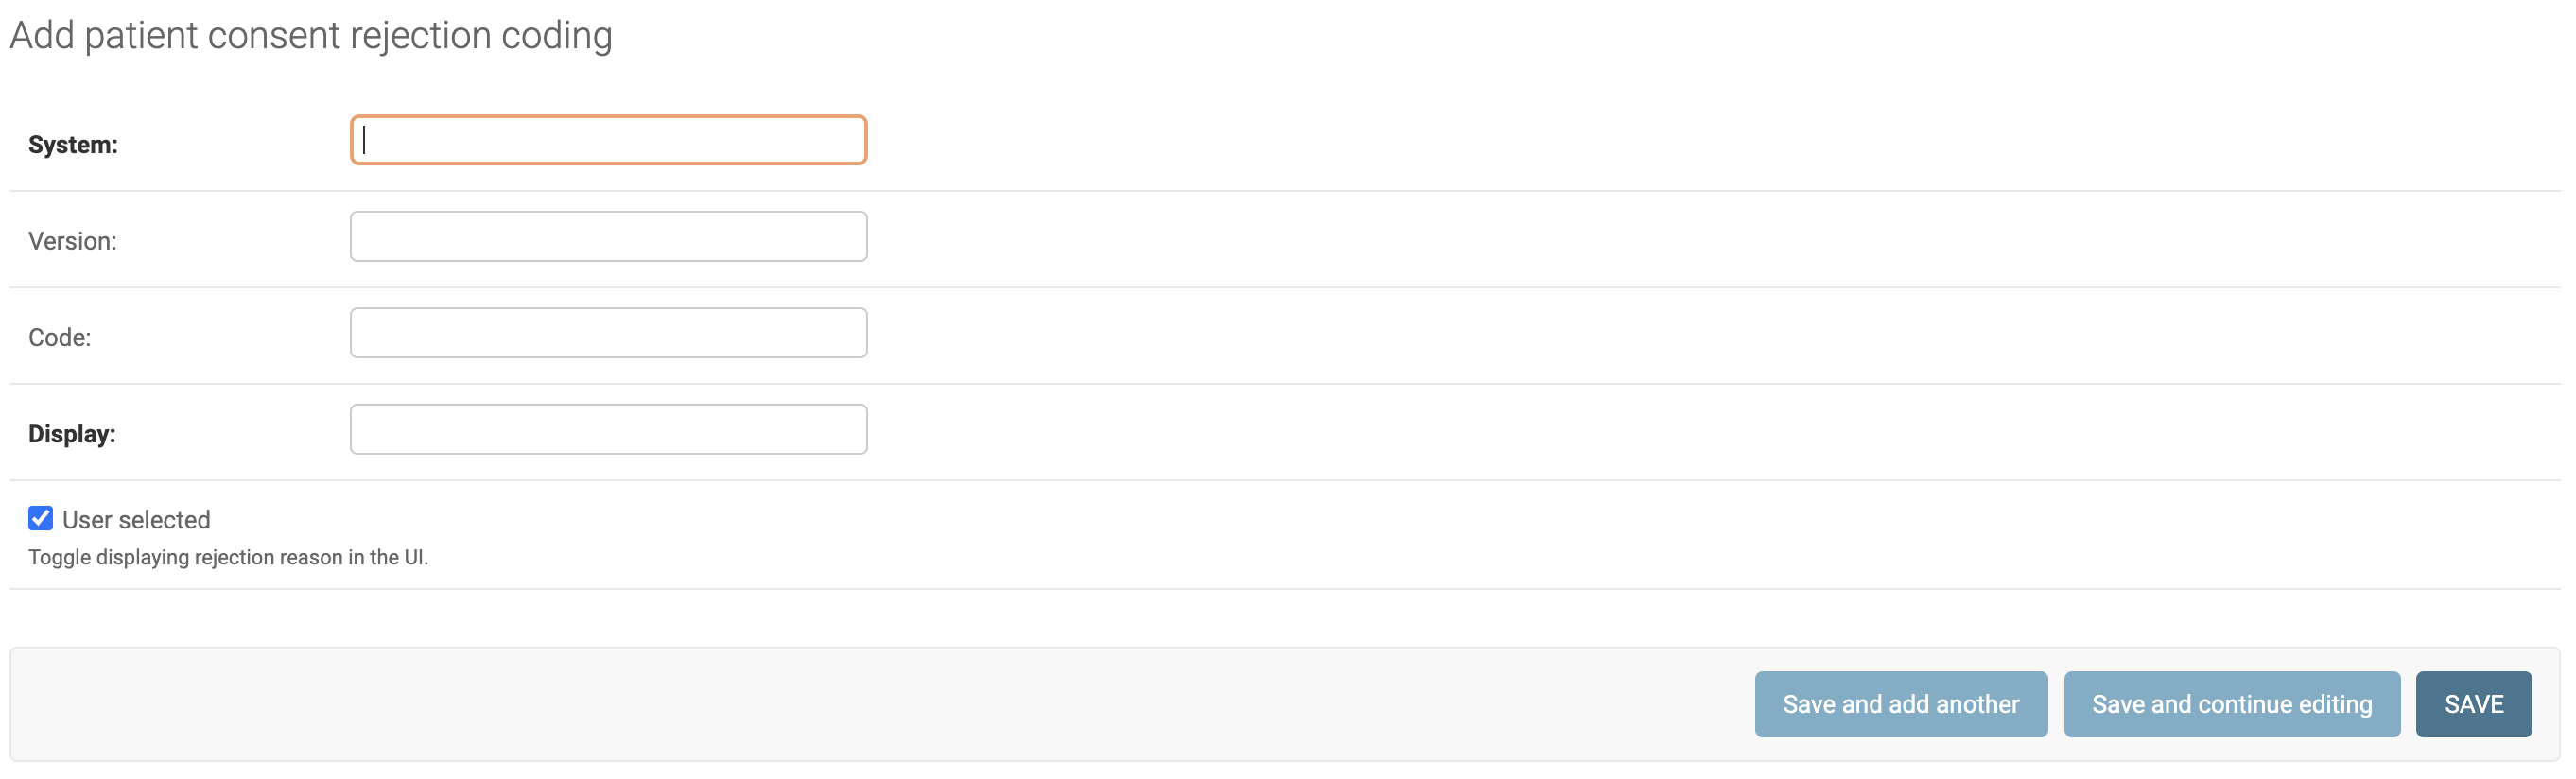Click Save and continue editing
Screen dimensions: 2576x779
(2231, 704)
